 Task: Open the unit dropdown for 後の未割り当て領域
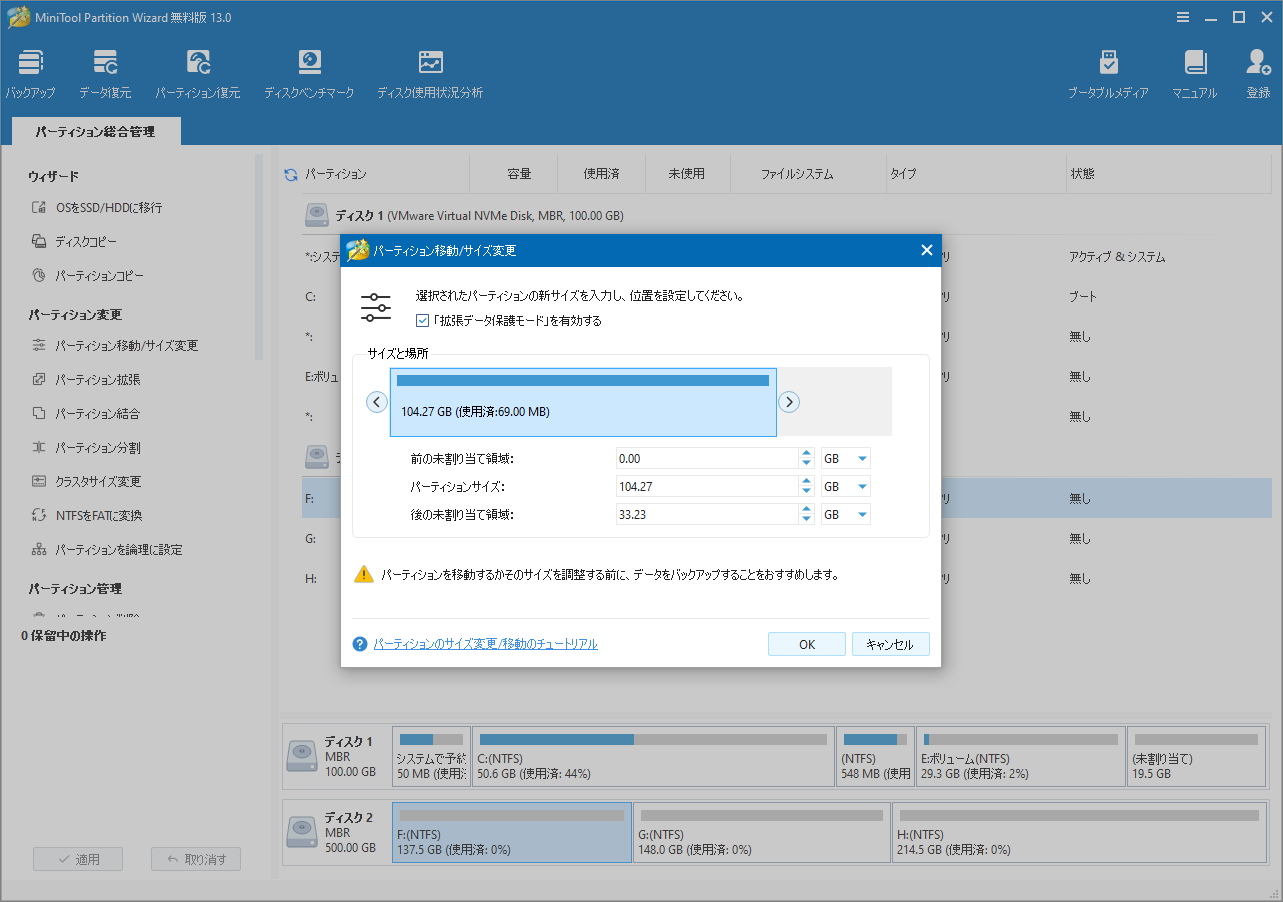tap(846, 514)
